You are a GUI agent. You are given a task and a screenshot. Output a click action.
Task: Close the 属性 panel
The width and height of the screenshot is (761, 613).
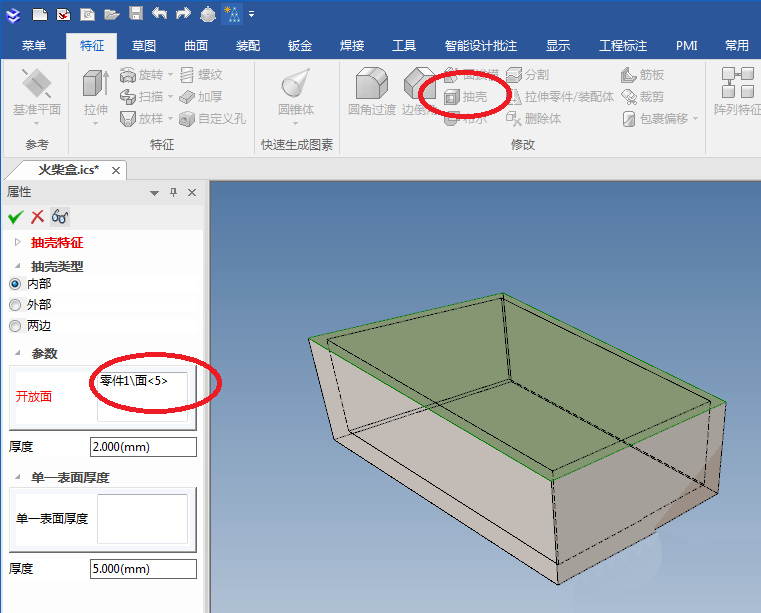(x=192, y=192)
